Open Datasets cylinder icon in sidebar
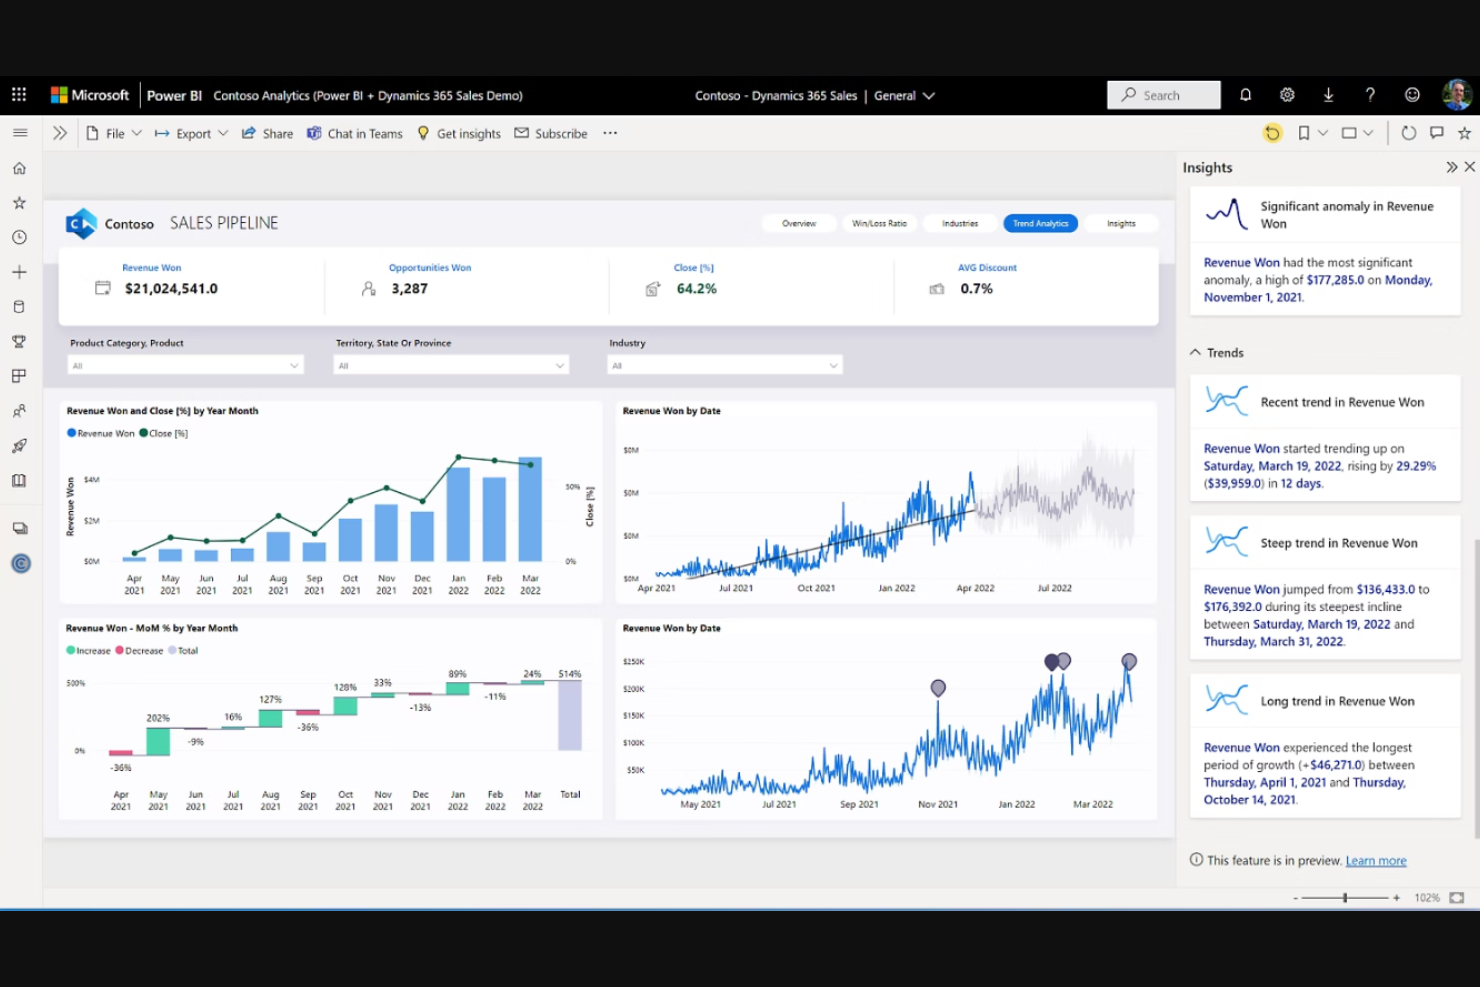Viewport: 1480px width, 987px height. click(19, 307)
